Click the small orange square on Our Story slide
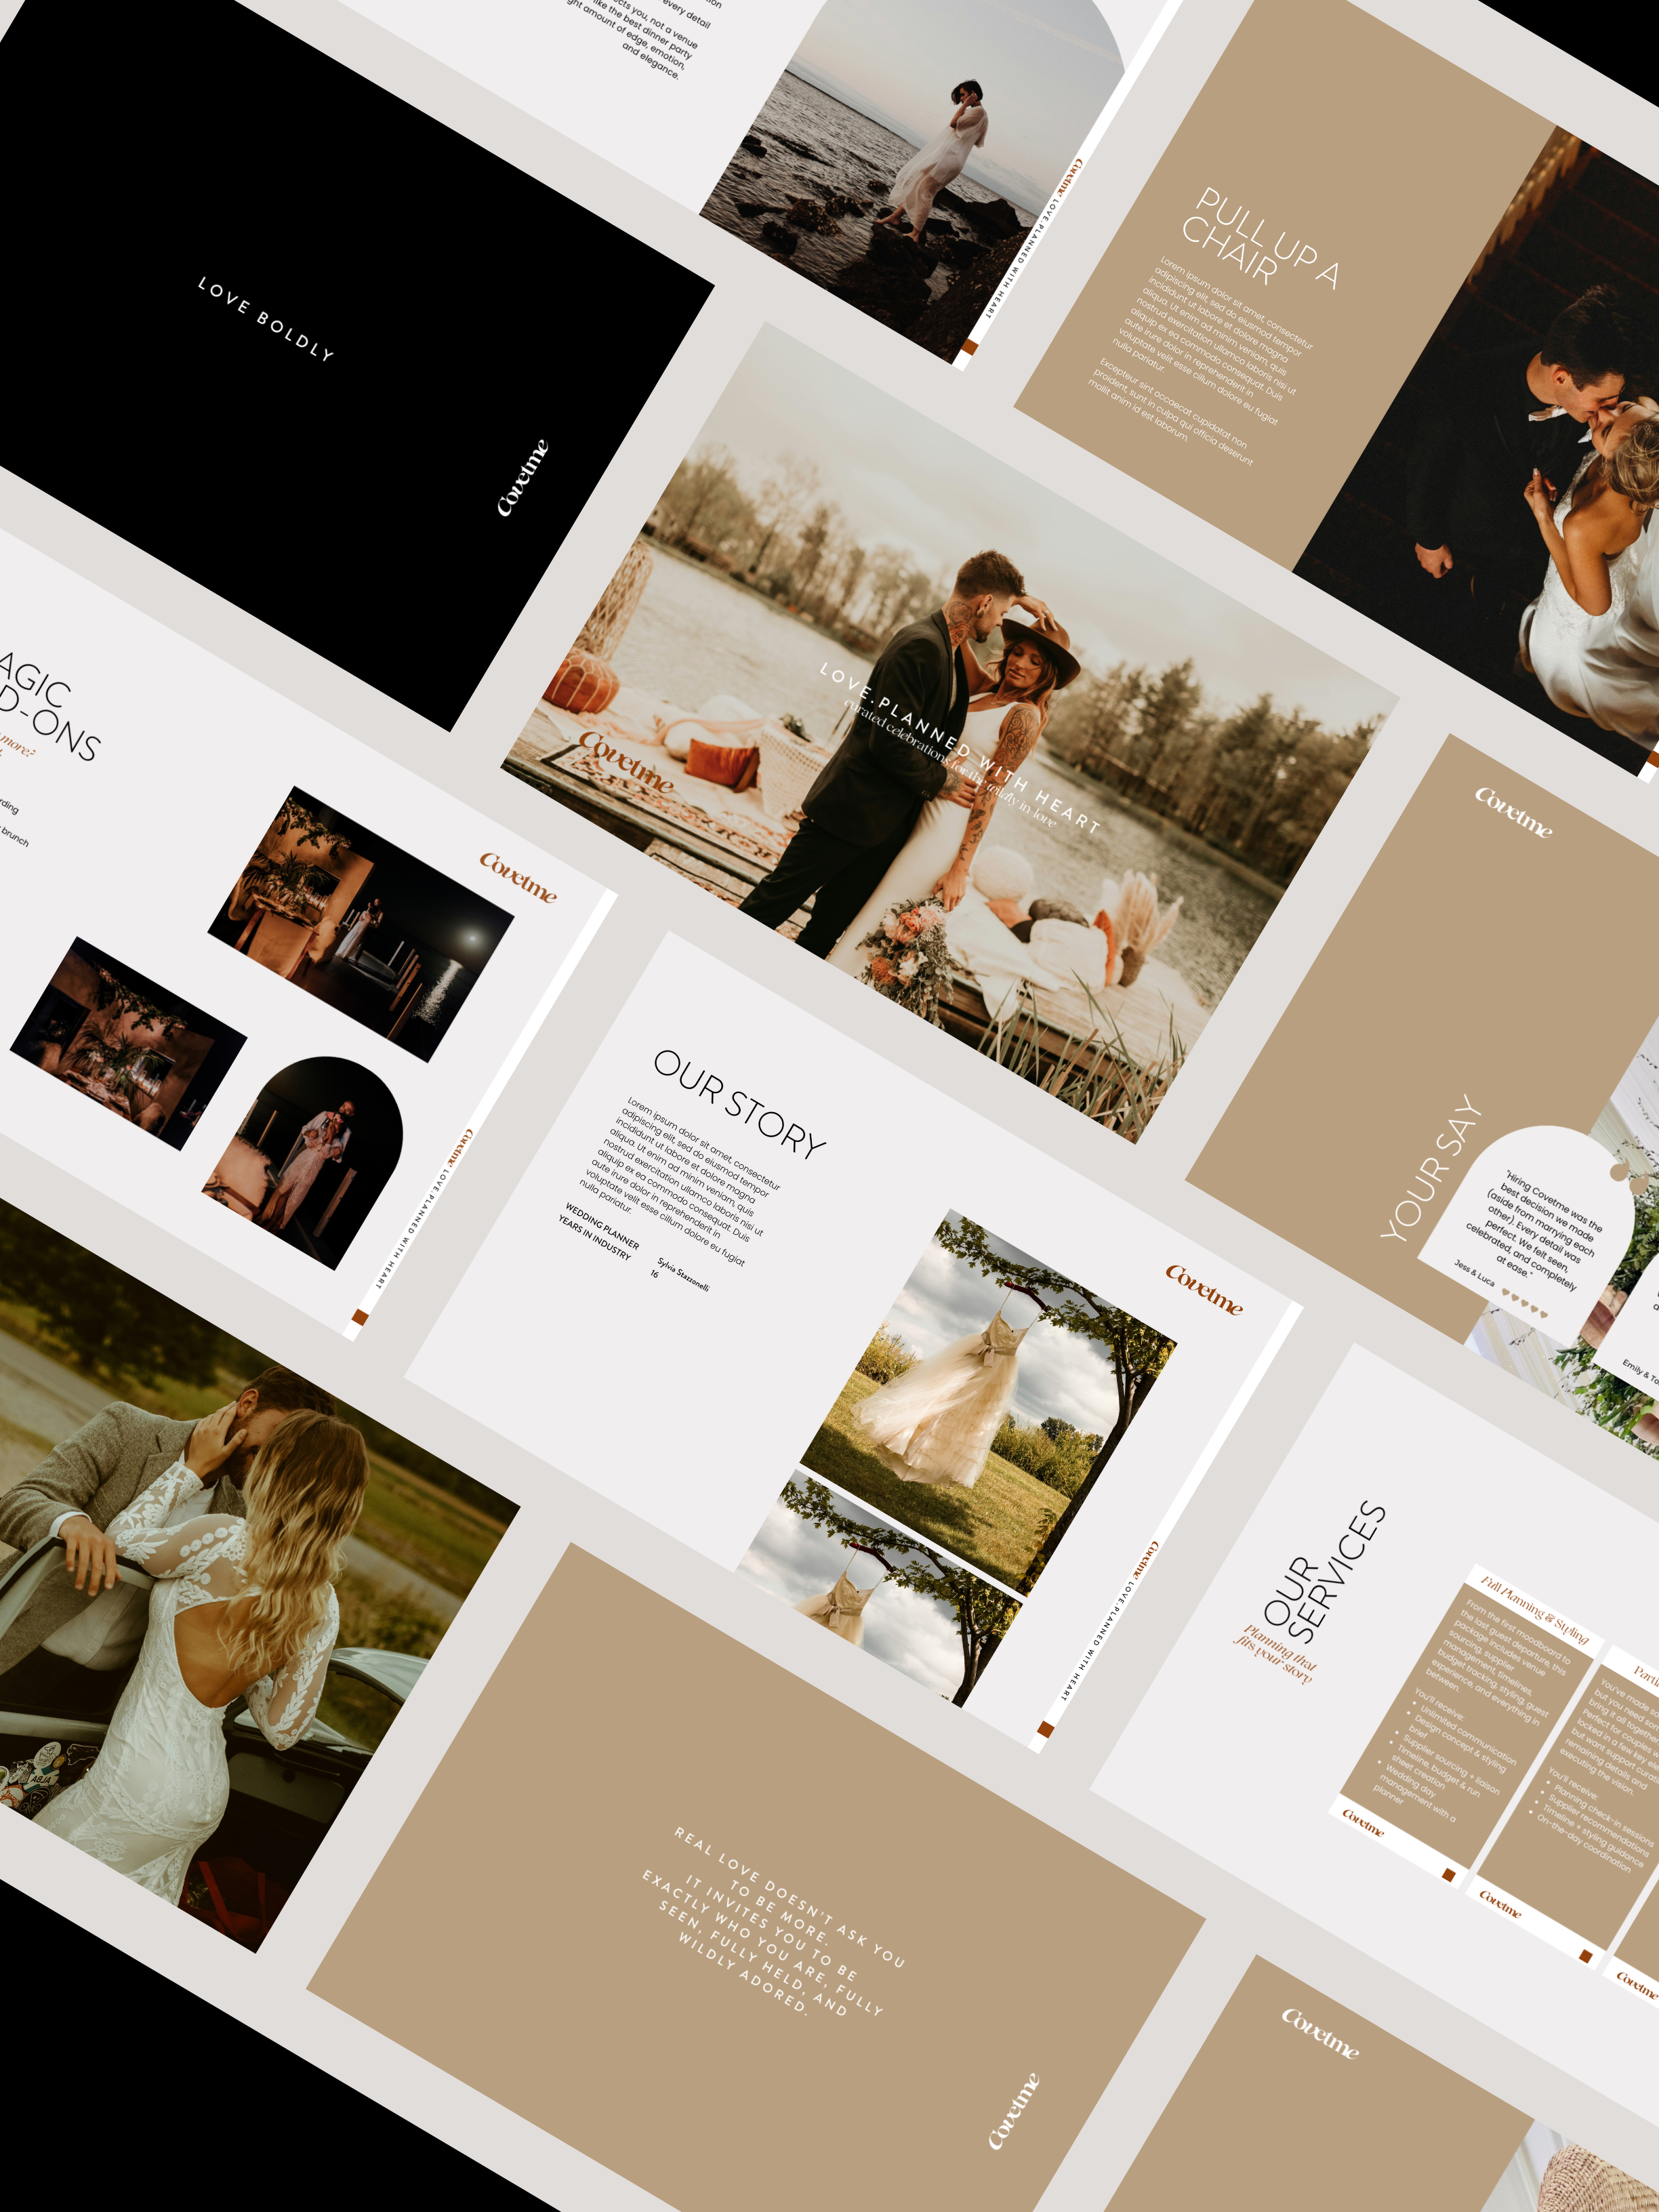The width and height of the screenshot is (1659, 2212). tap(1046, 1729)
